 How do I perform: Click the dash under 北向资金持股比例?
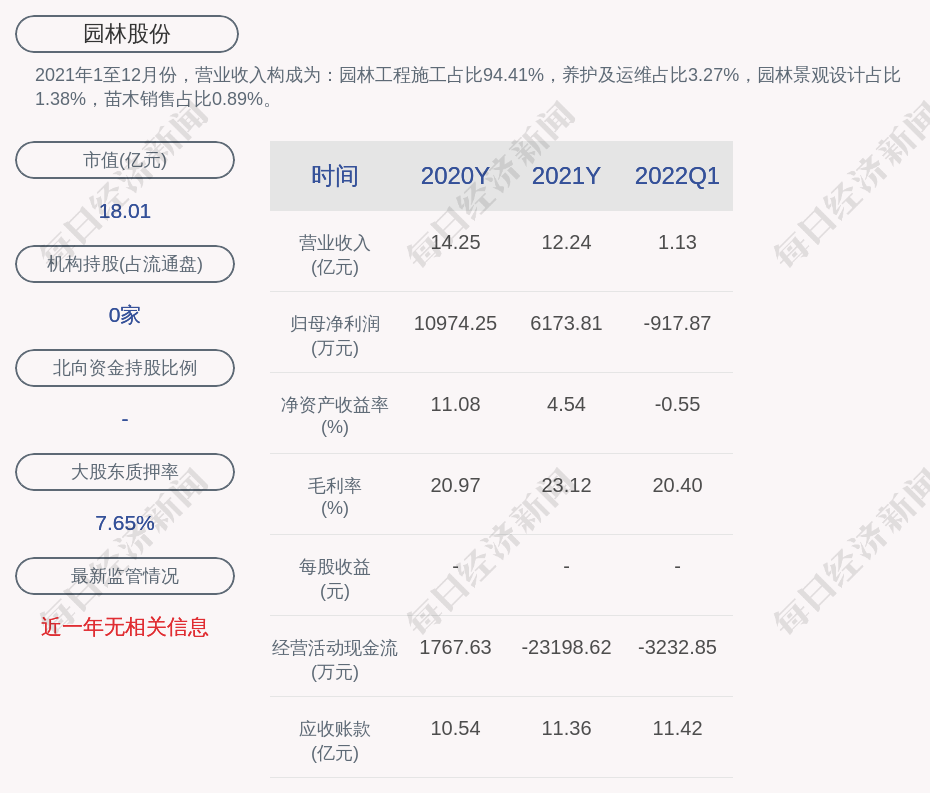coord(125,419)
